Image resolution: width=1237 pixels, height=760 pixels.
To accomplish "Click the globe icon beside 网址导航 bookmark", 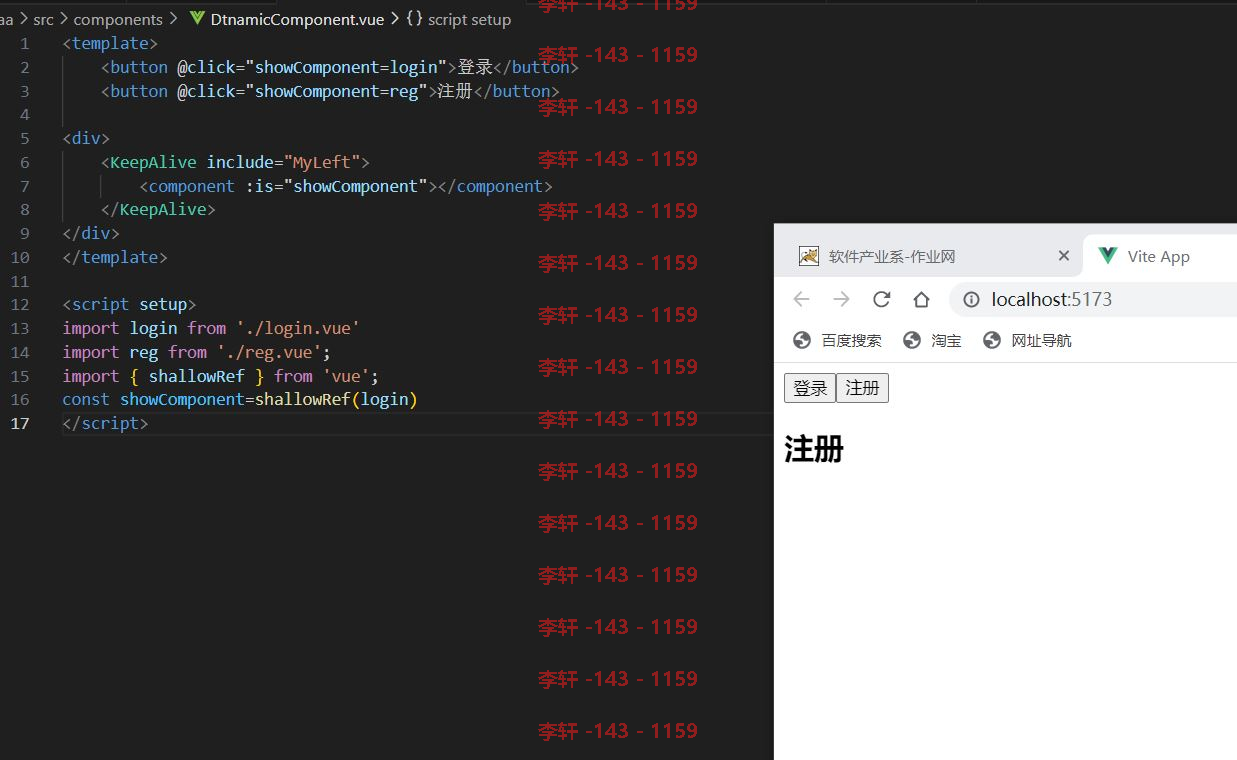I will tap(992, 340).
